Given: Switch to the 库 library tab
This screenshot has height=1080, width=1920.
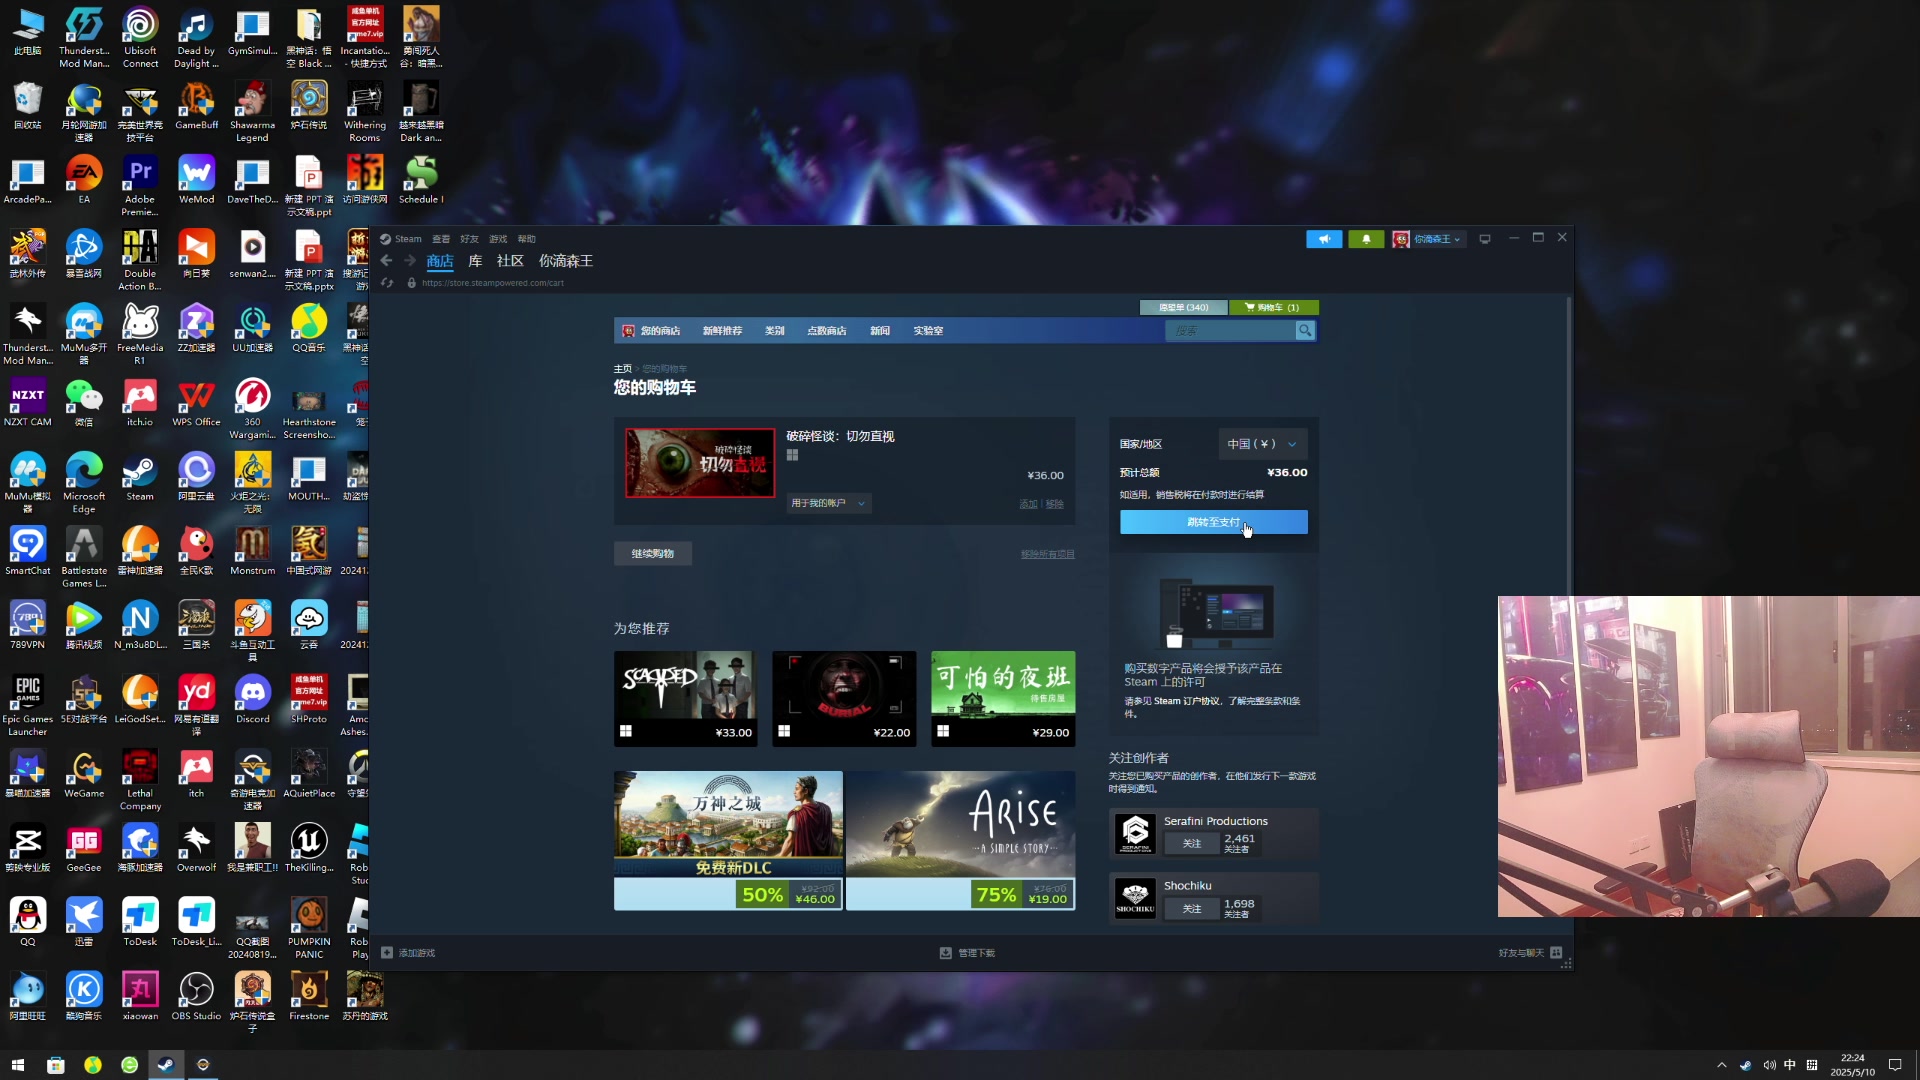Looking at the screenshot, I should coord(475,261).
